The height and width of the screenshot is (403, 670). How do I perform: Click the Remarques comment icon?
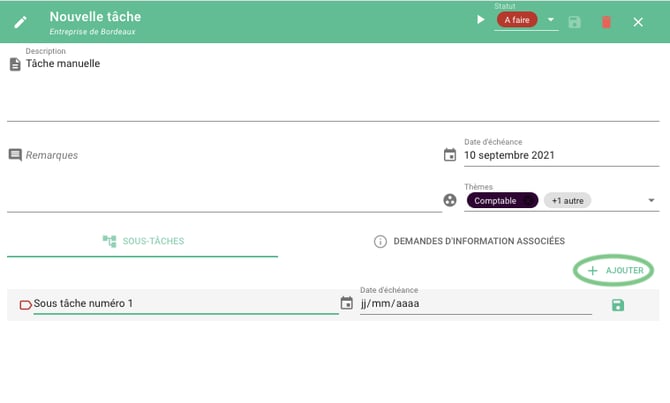click(15, 155)
